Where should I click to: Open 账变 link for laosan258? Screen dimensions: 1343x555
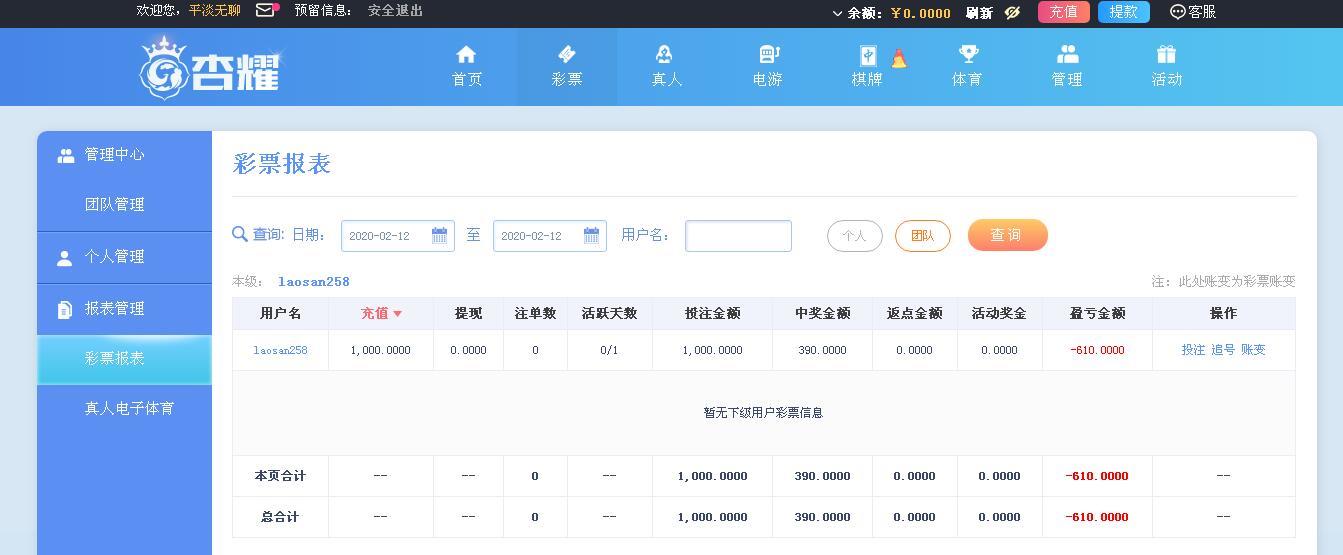1253,350
